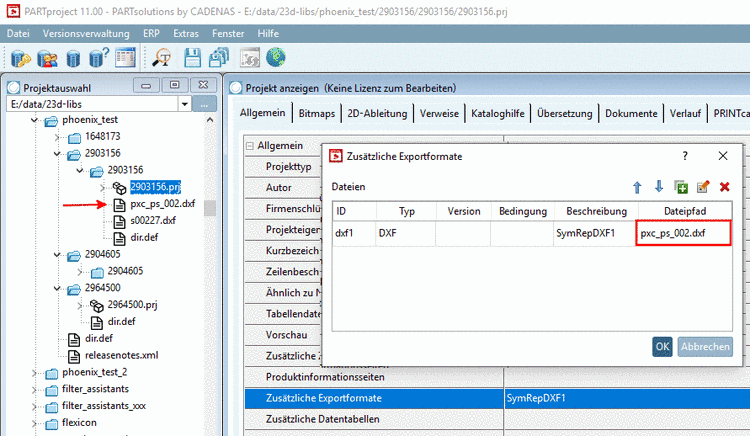Screen dimensions: 750x436
Task: Open the Extras menu
Action: (x=186, y=33)
